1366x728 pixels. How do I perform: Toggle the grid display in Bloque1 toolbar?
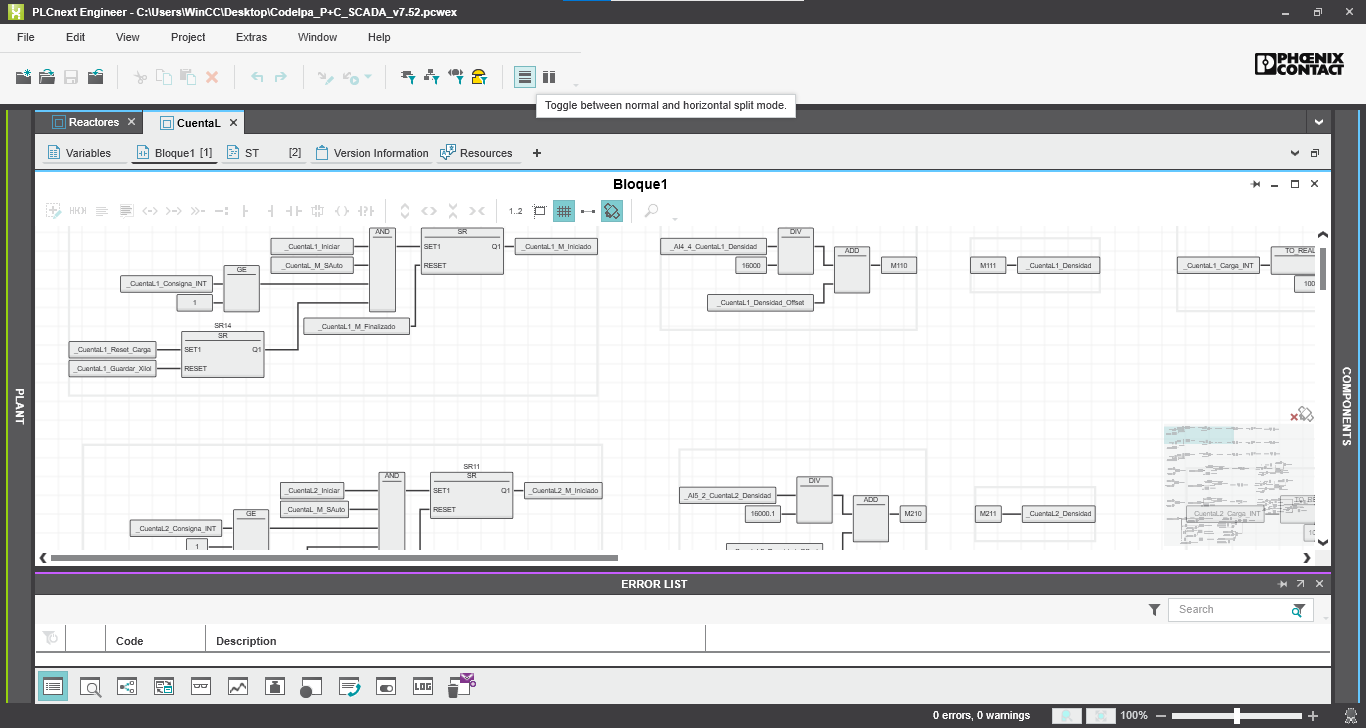click(564, 211)
